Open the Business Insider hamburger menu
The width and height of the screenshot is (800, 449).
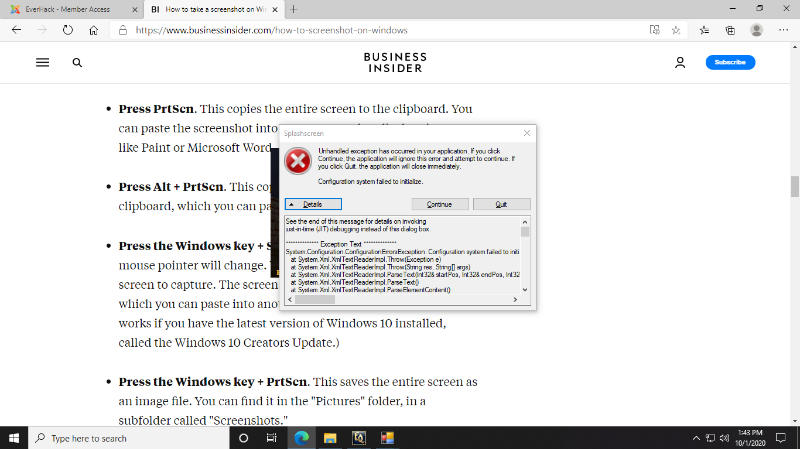pyautogui.click(x=42, y=62)
